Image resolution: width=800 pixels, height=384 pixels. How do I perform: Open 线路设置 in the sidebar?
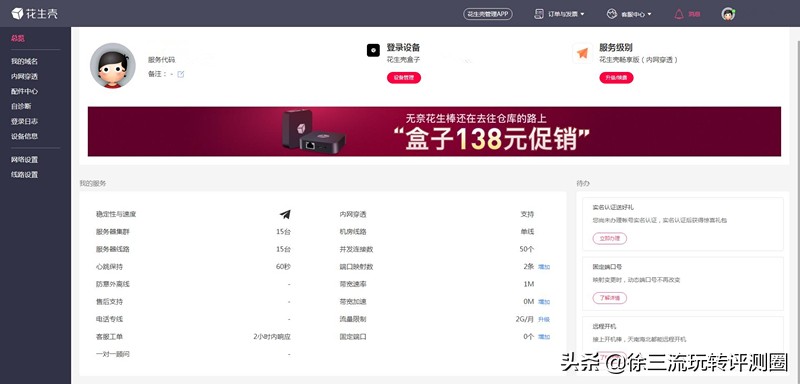tap(24, 174)
